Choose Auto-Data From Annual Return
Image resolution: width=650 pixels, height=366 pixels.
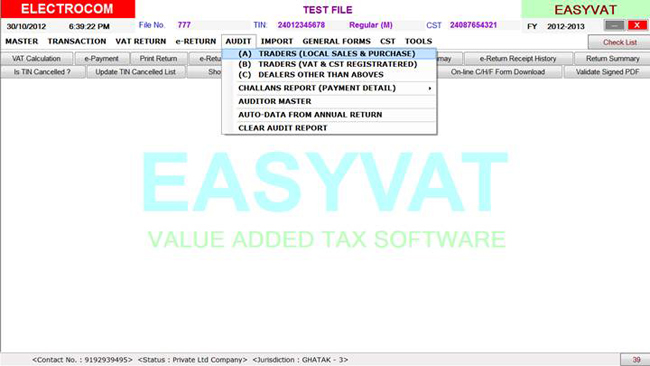(x=329, y=114)
